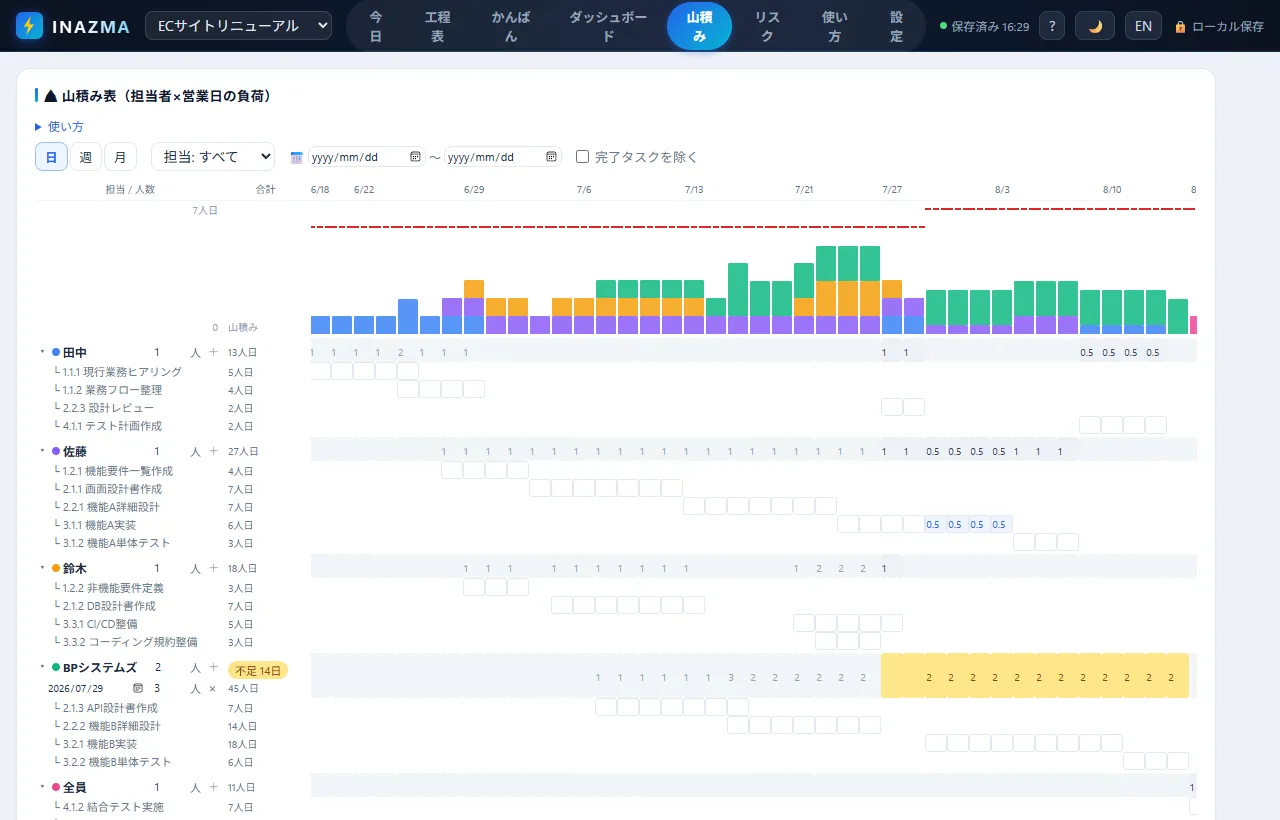The height and width of the screenshot is (820, 1280).
Task: Click the plus icon in the 全員 row
Action: click(x=213, y=788)
